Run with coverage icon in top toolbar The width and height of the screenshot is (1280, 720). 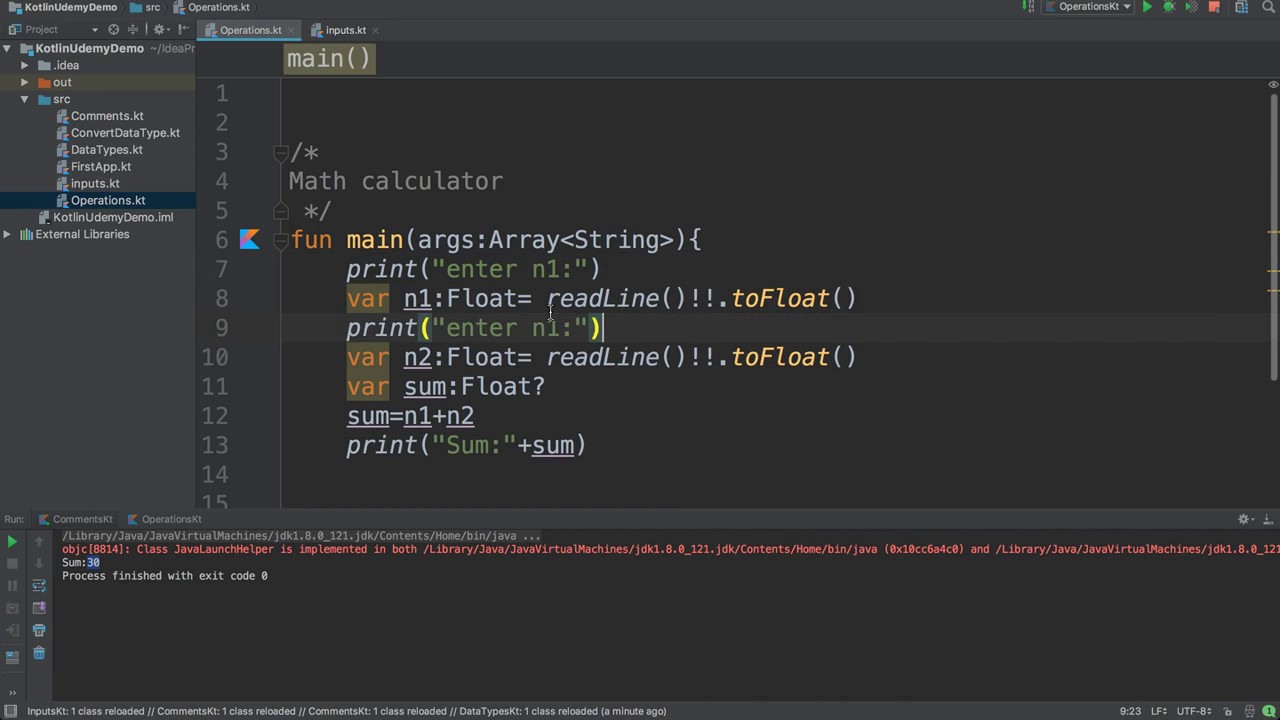pos(1191,7)
